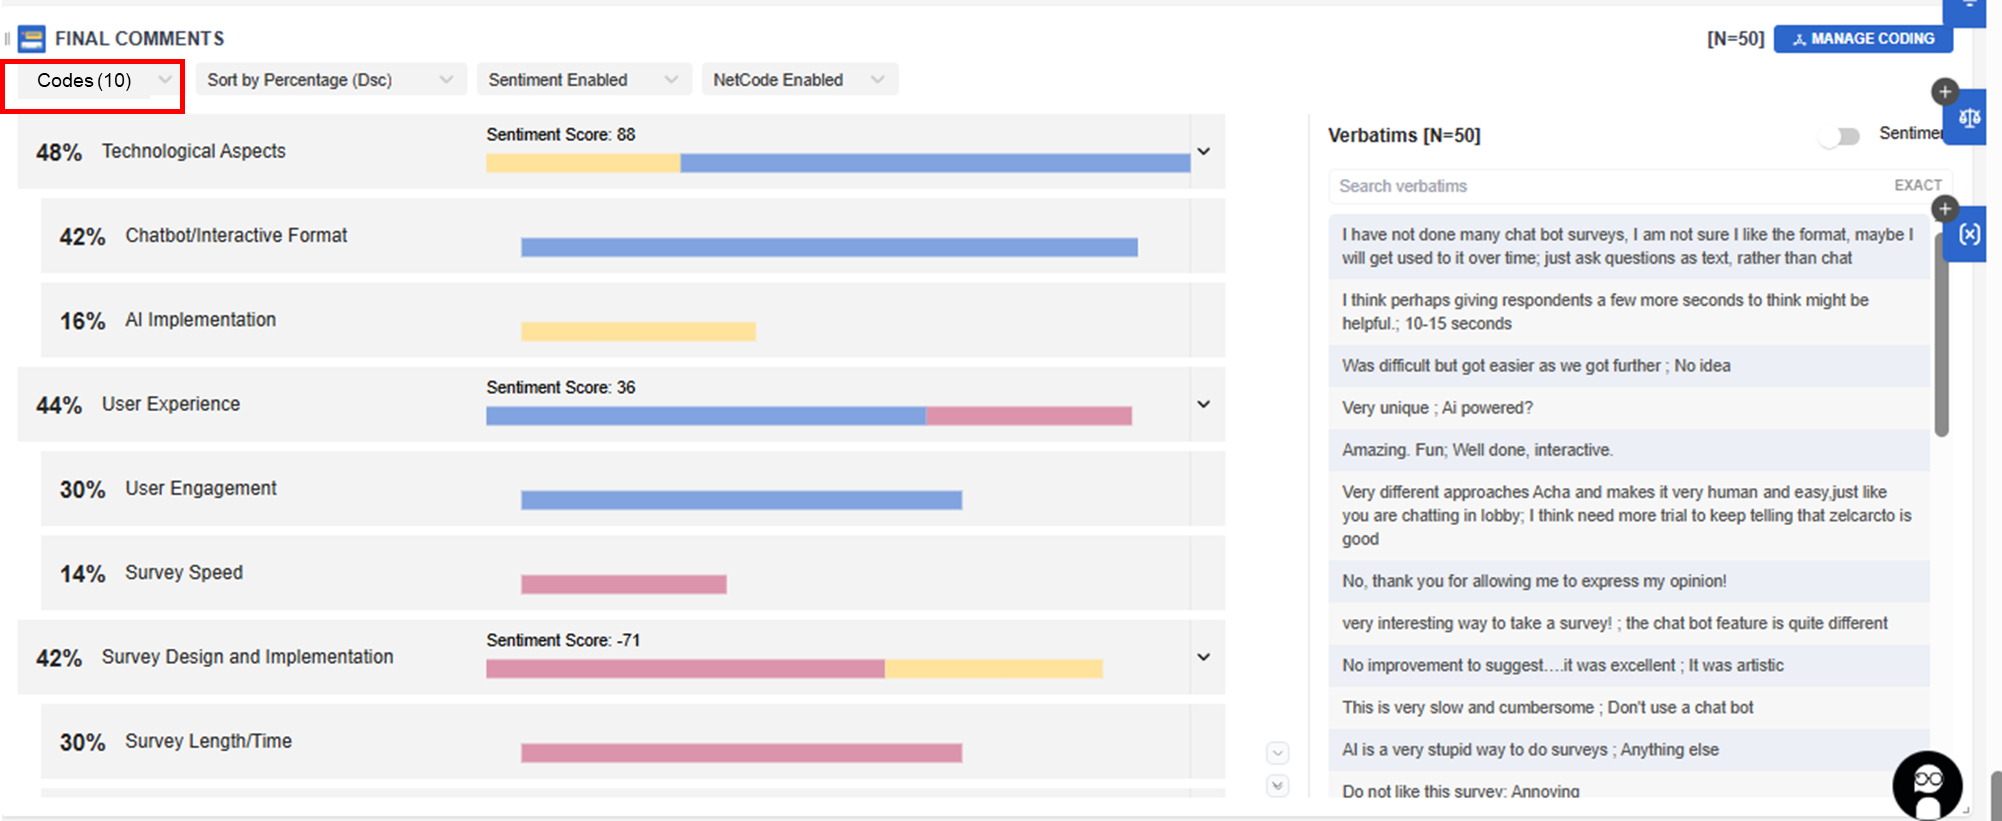Toggle the verbatims Sentiment switch
The width and height of the screenshot is (2002, 821).
coord(1839,136)
